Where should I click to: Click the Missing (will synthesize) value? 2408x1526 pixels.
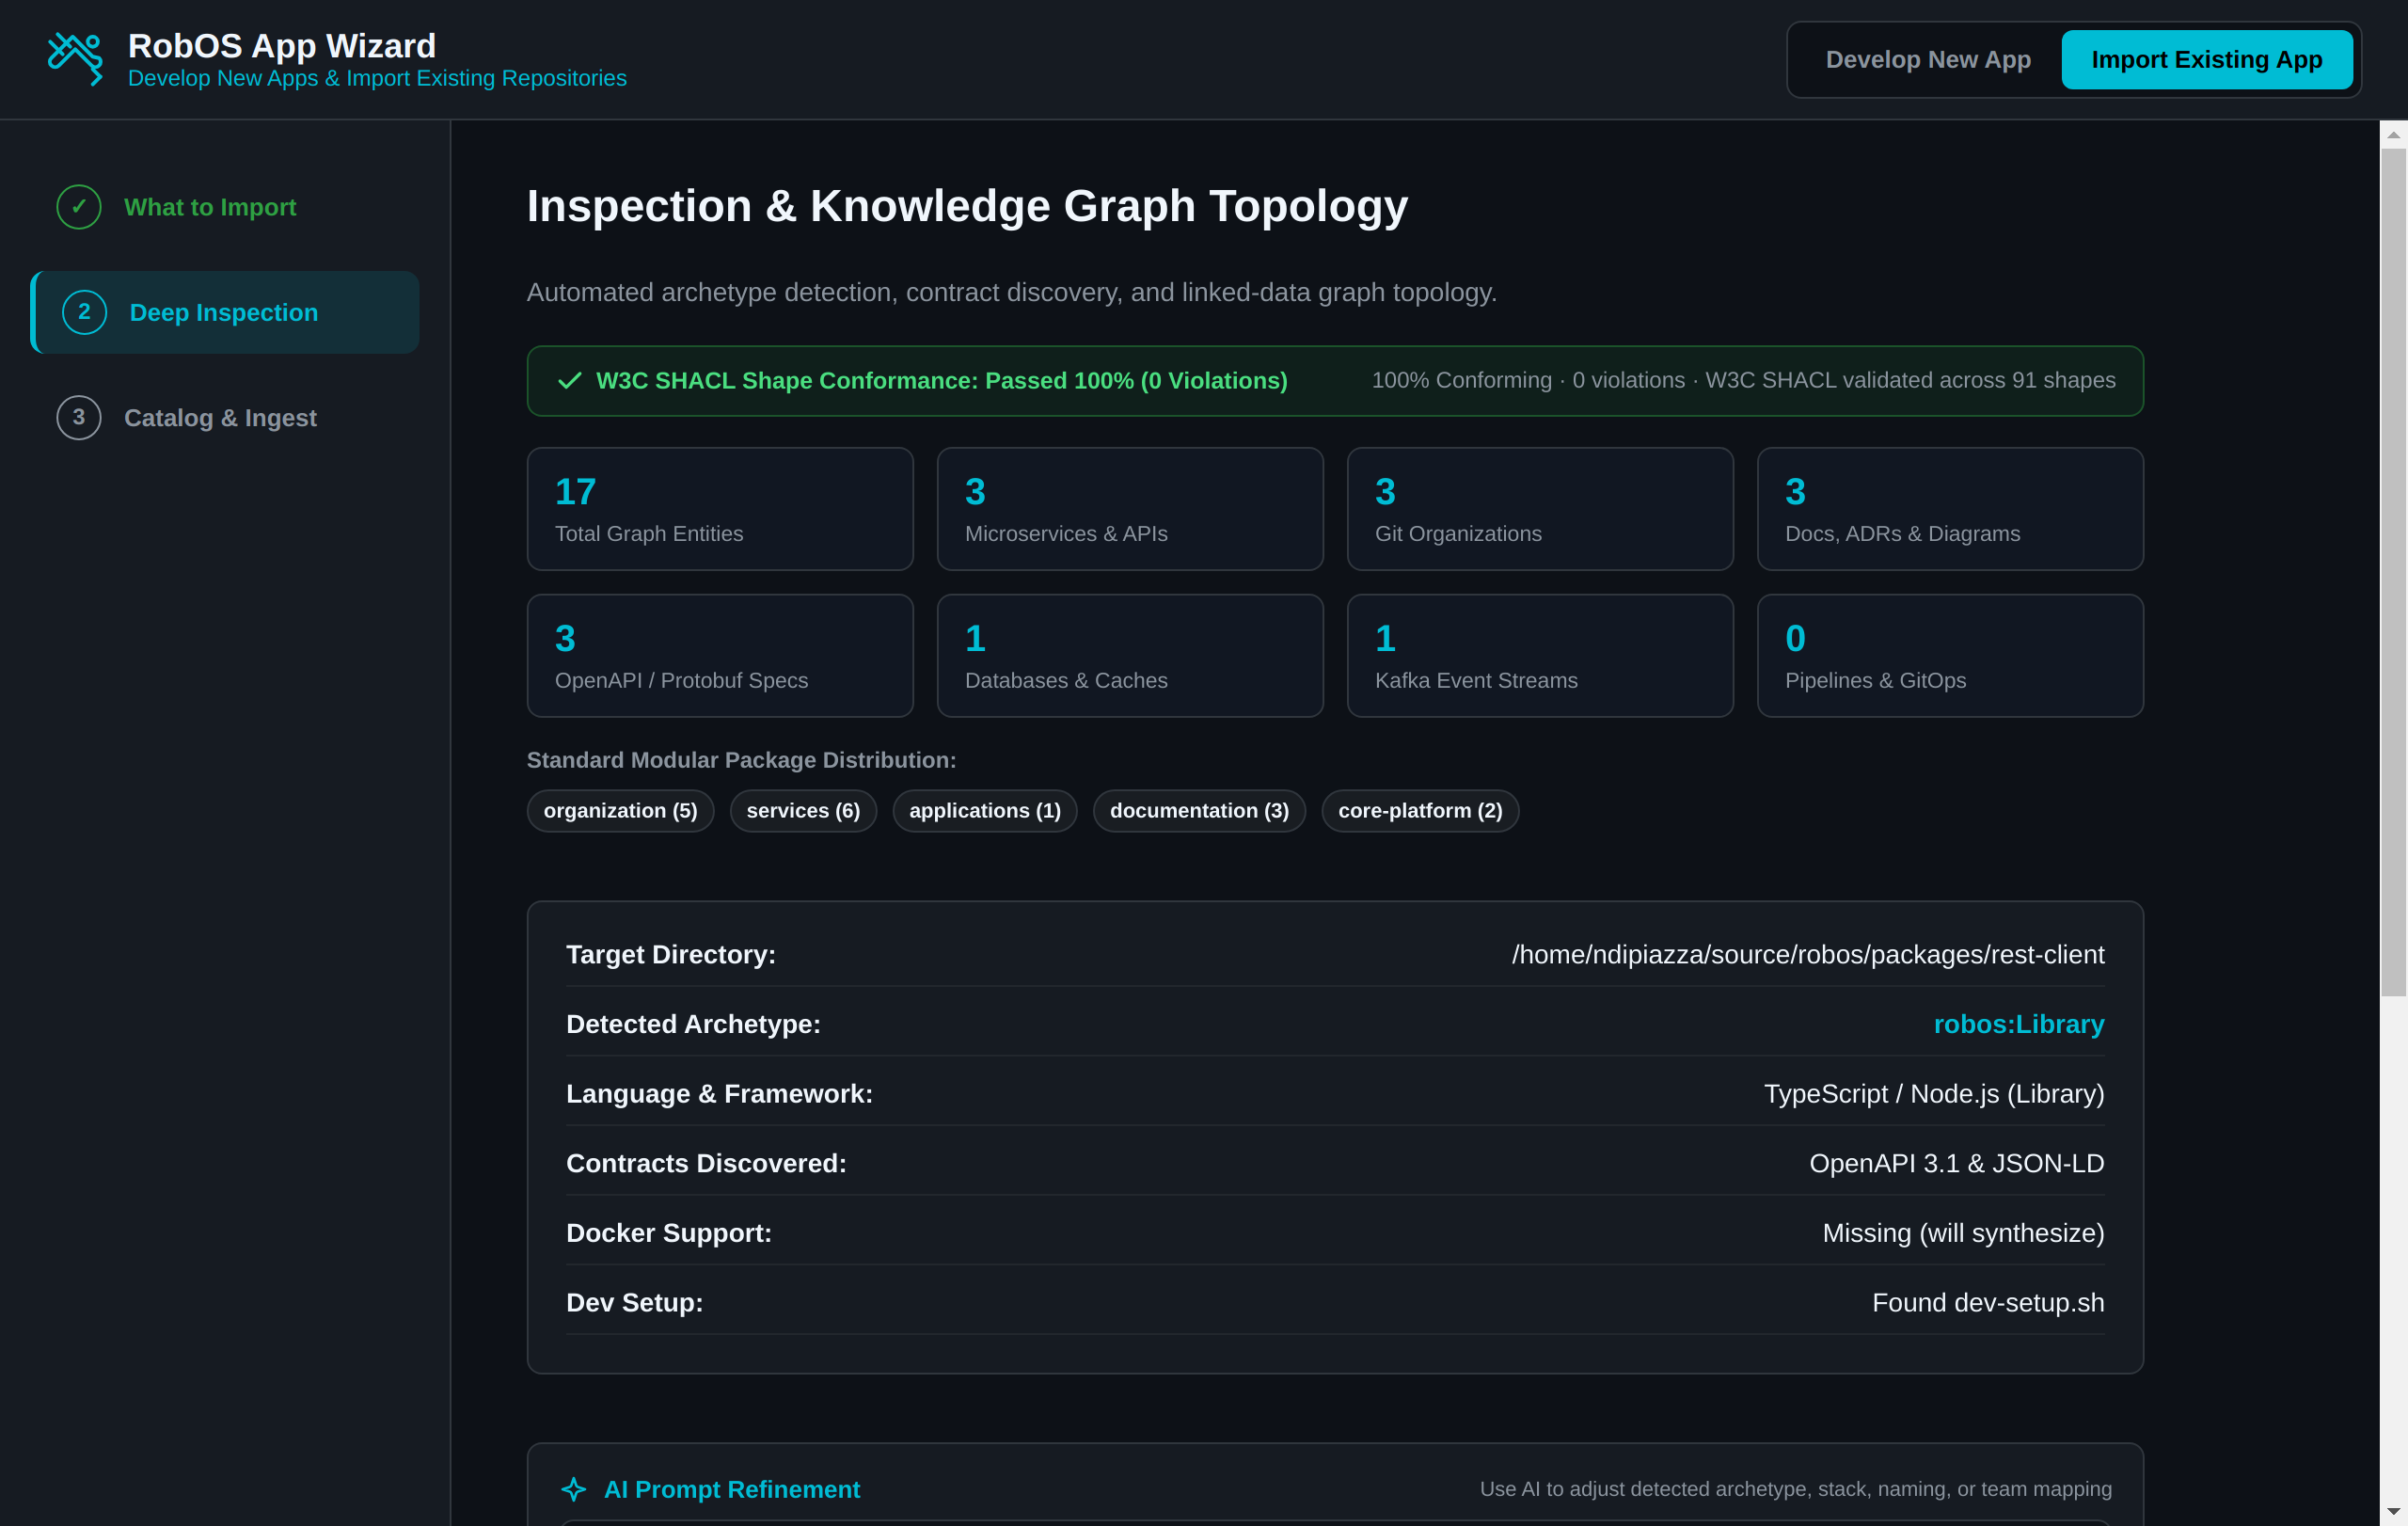point(1963,1233)
